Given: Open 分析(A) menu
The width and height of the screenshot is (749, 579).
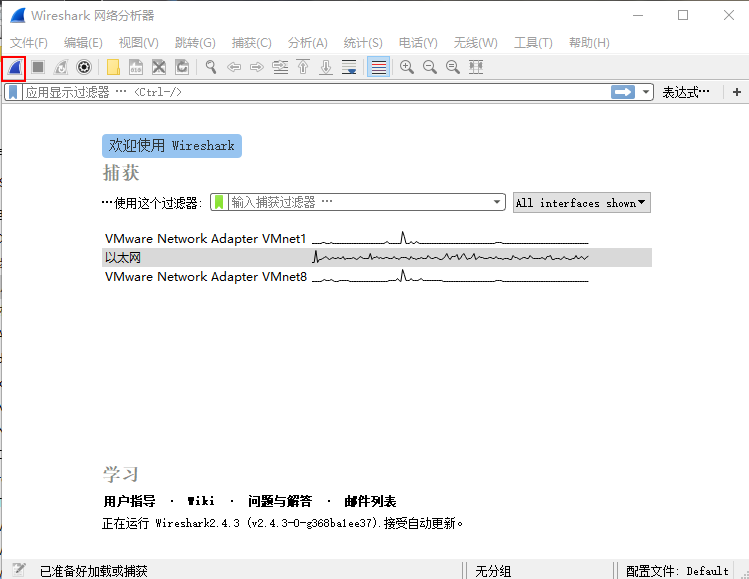Looking at the screenshot, I should (x=307, y=43).
